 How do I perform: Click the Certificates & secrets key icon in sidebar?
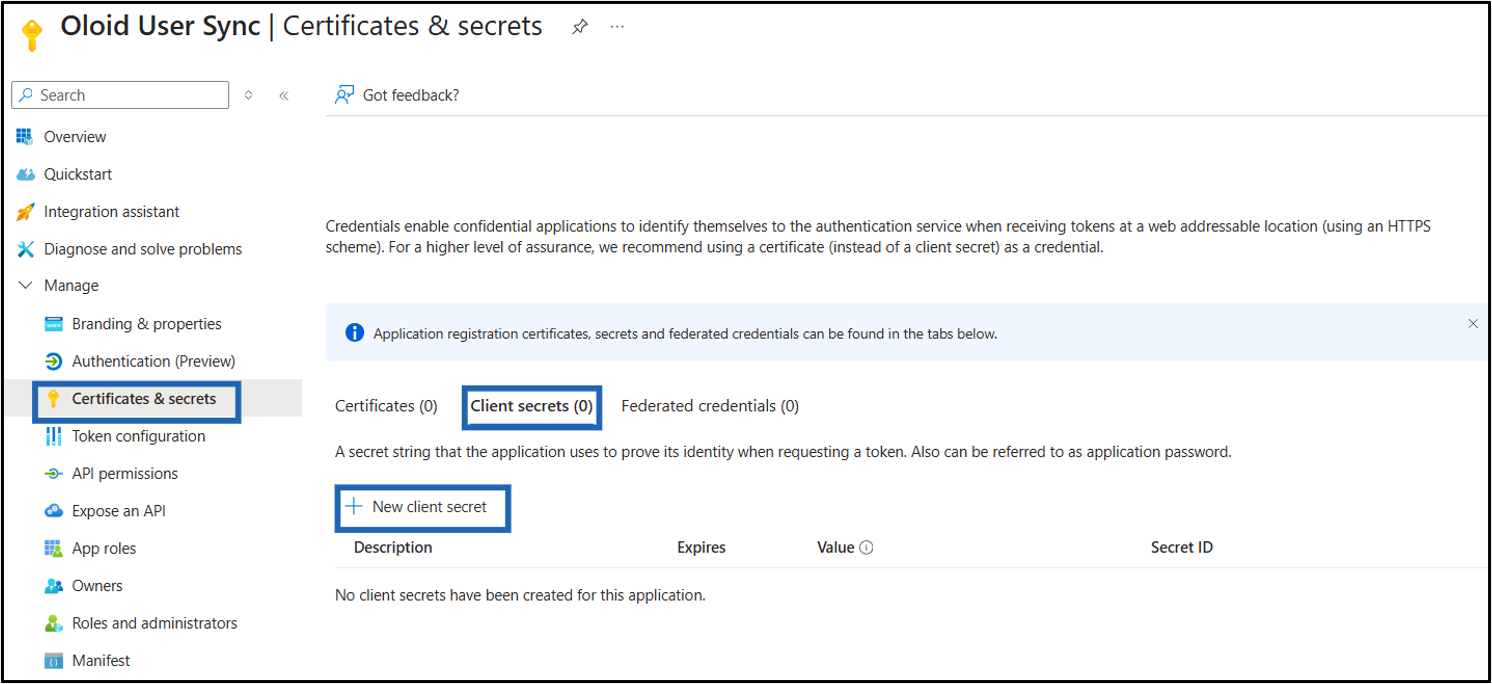click(x=54, y=399)
